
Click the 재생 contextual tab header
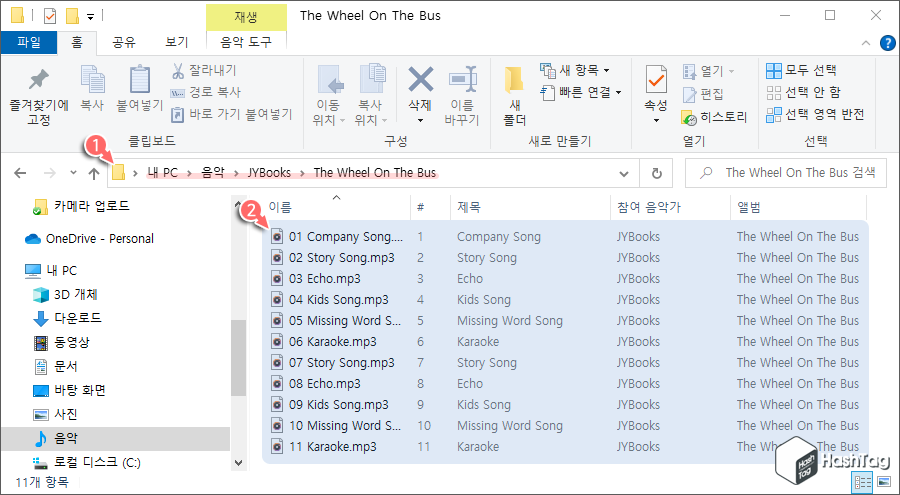[246, 17]
